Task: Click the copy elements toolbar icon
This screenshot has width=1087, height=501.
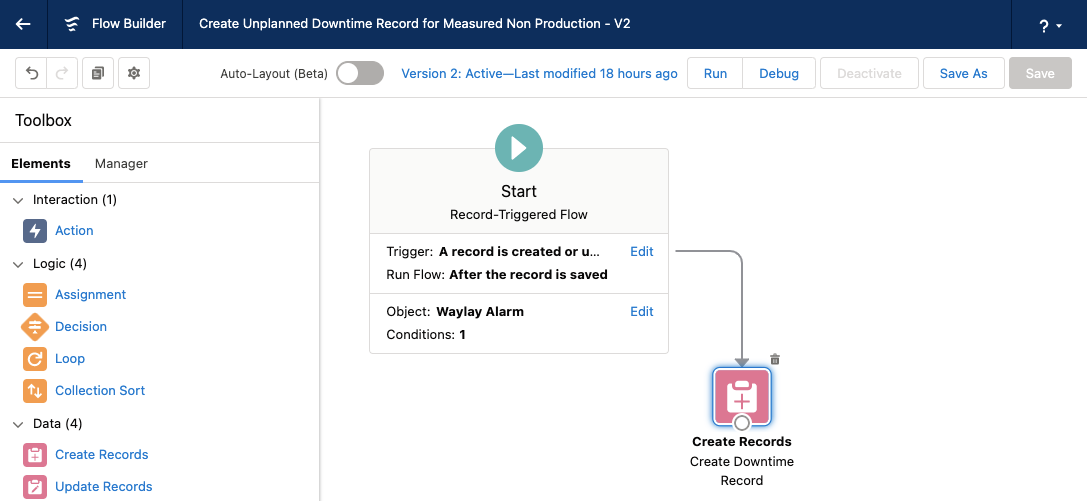Action: 98,73
